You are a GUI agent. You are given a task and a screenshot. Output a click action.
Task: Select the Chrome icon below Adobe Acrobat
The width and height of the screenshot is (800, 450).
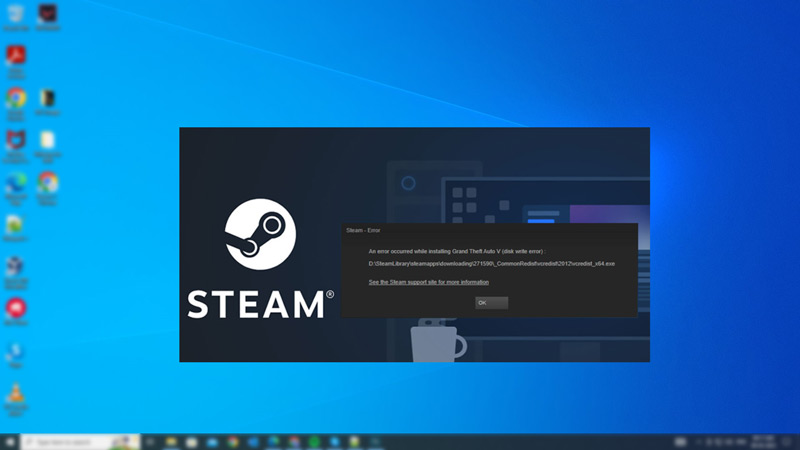tap(16, 104)
